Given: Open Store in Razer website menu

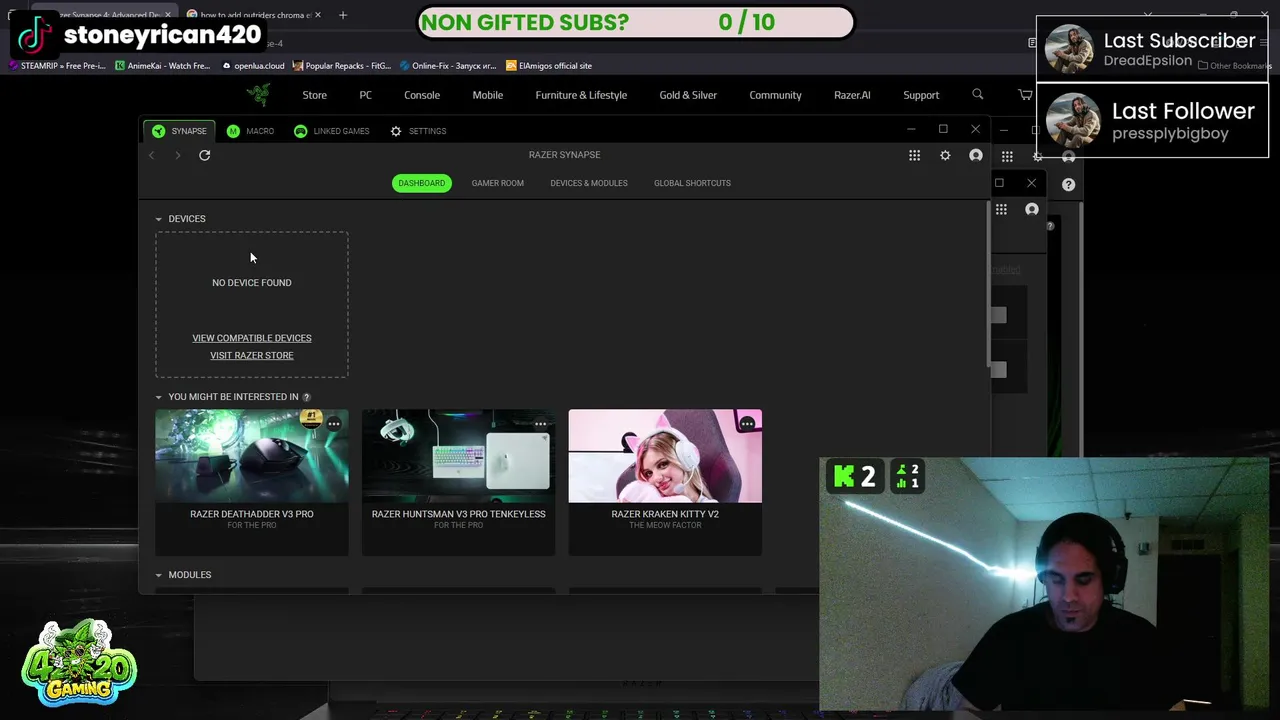Looking at the screenshot, I should tap(314, 95).
